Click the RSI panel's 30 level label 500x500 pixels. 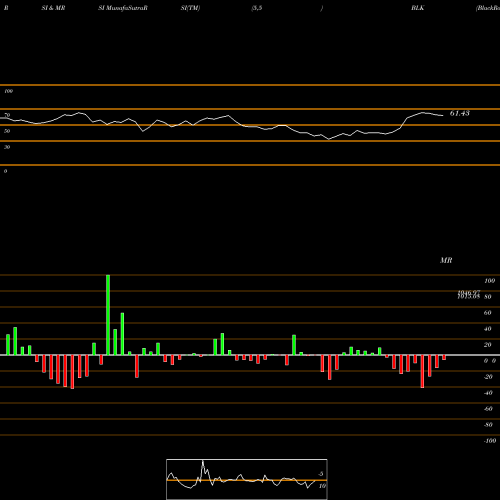click(x=7, y=147)
